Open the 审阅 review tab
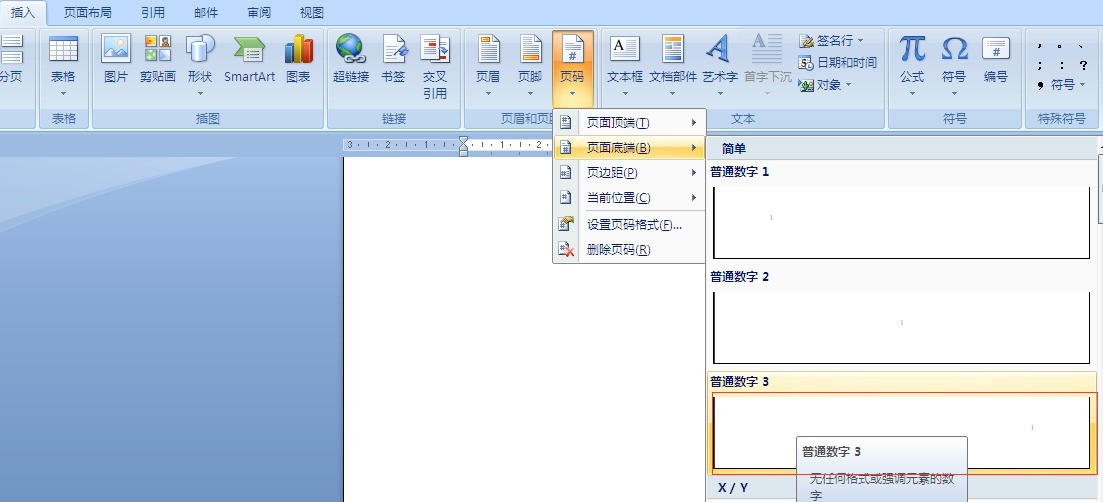The height and width of the screenshot is (502, 1103). click(259, 13)
